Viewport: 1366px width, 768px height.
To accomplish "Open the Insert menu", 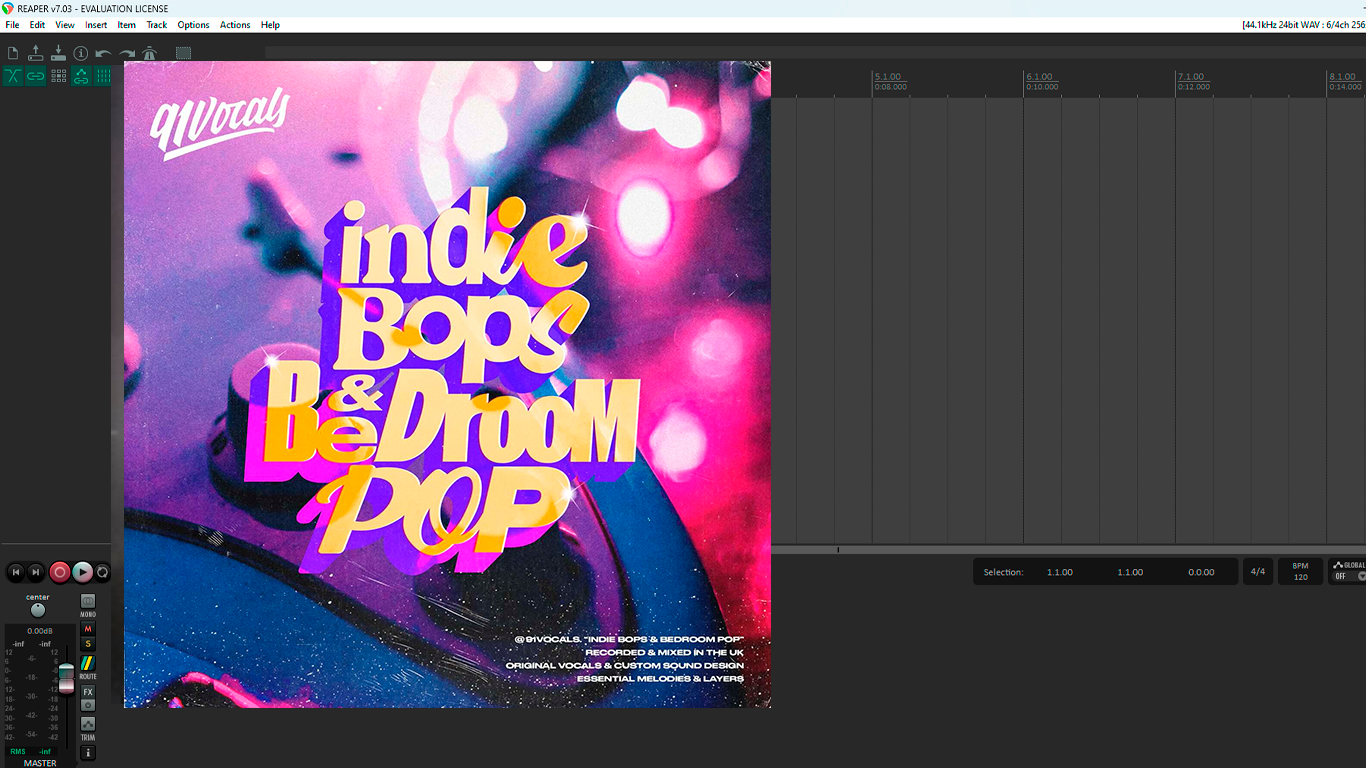I will point(96,25).
